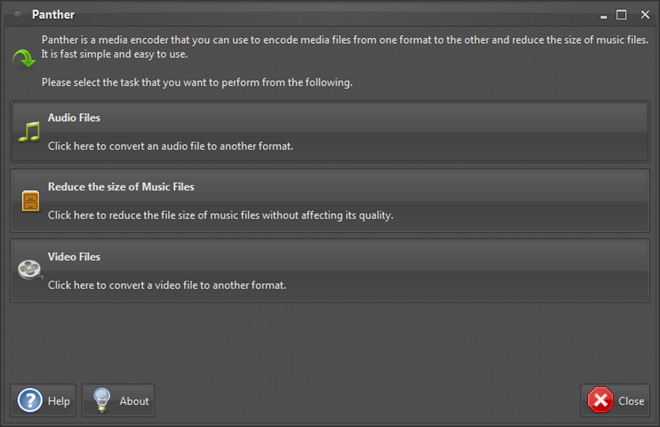The height and width of the screenshot is (427, 660).
Task: Choose the Video Files conversion option
Action: pyautogui.click(x=330, y=271)
